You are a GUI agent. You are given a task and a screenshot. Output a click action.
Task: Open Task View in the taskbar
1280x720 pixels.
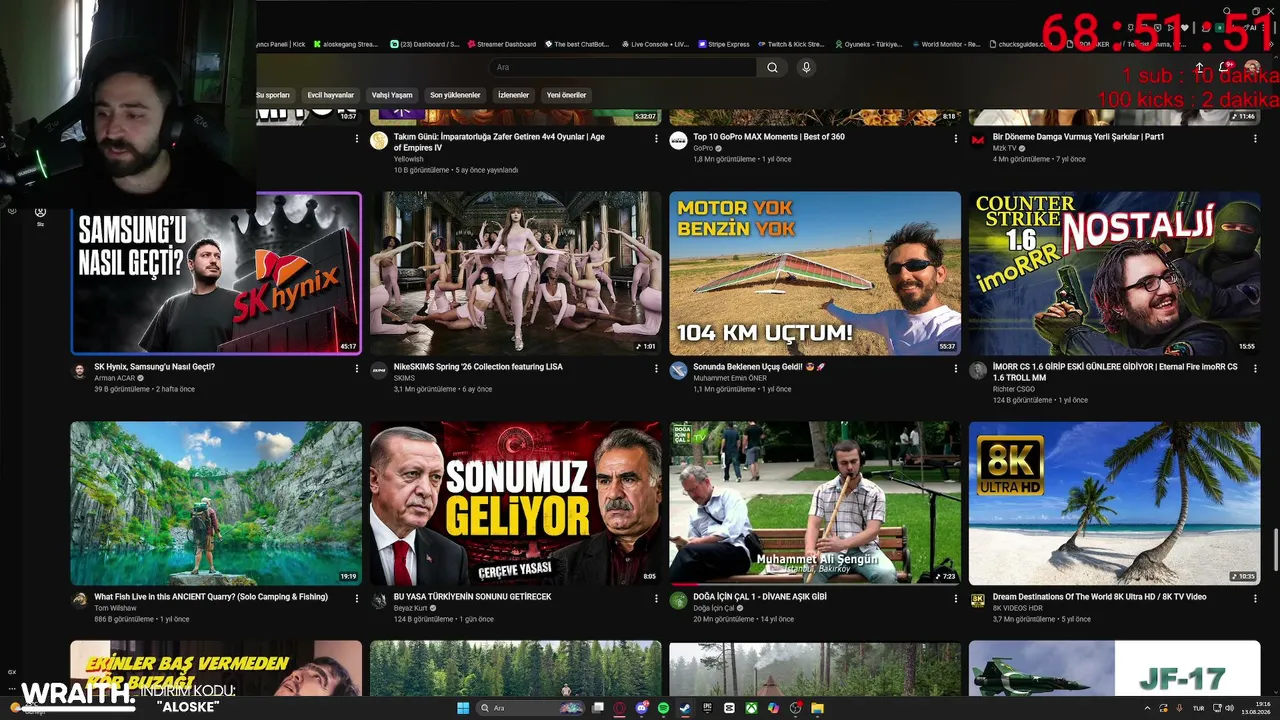(597, 708)
